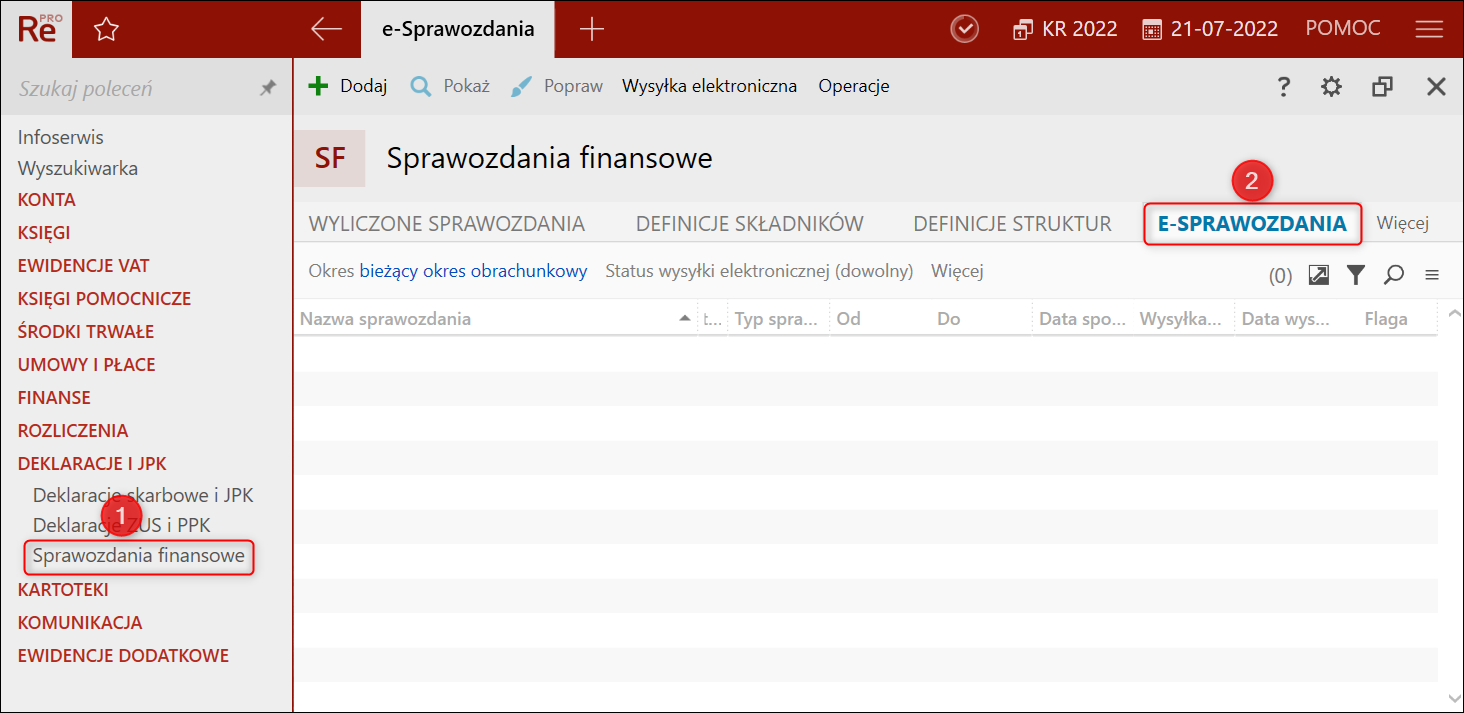Expand the FINANSE section

pos(54,398)
